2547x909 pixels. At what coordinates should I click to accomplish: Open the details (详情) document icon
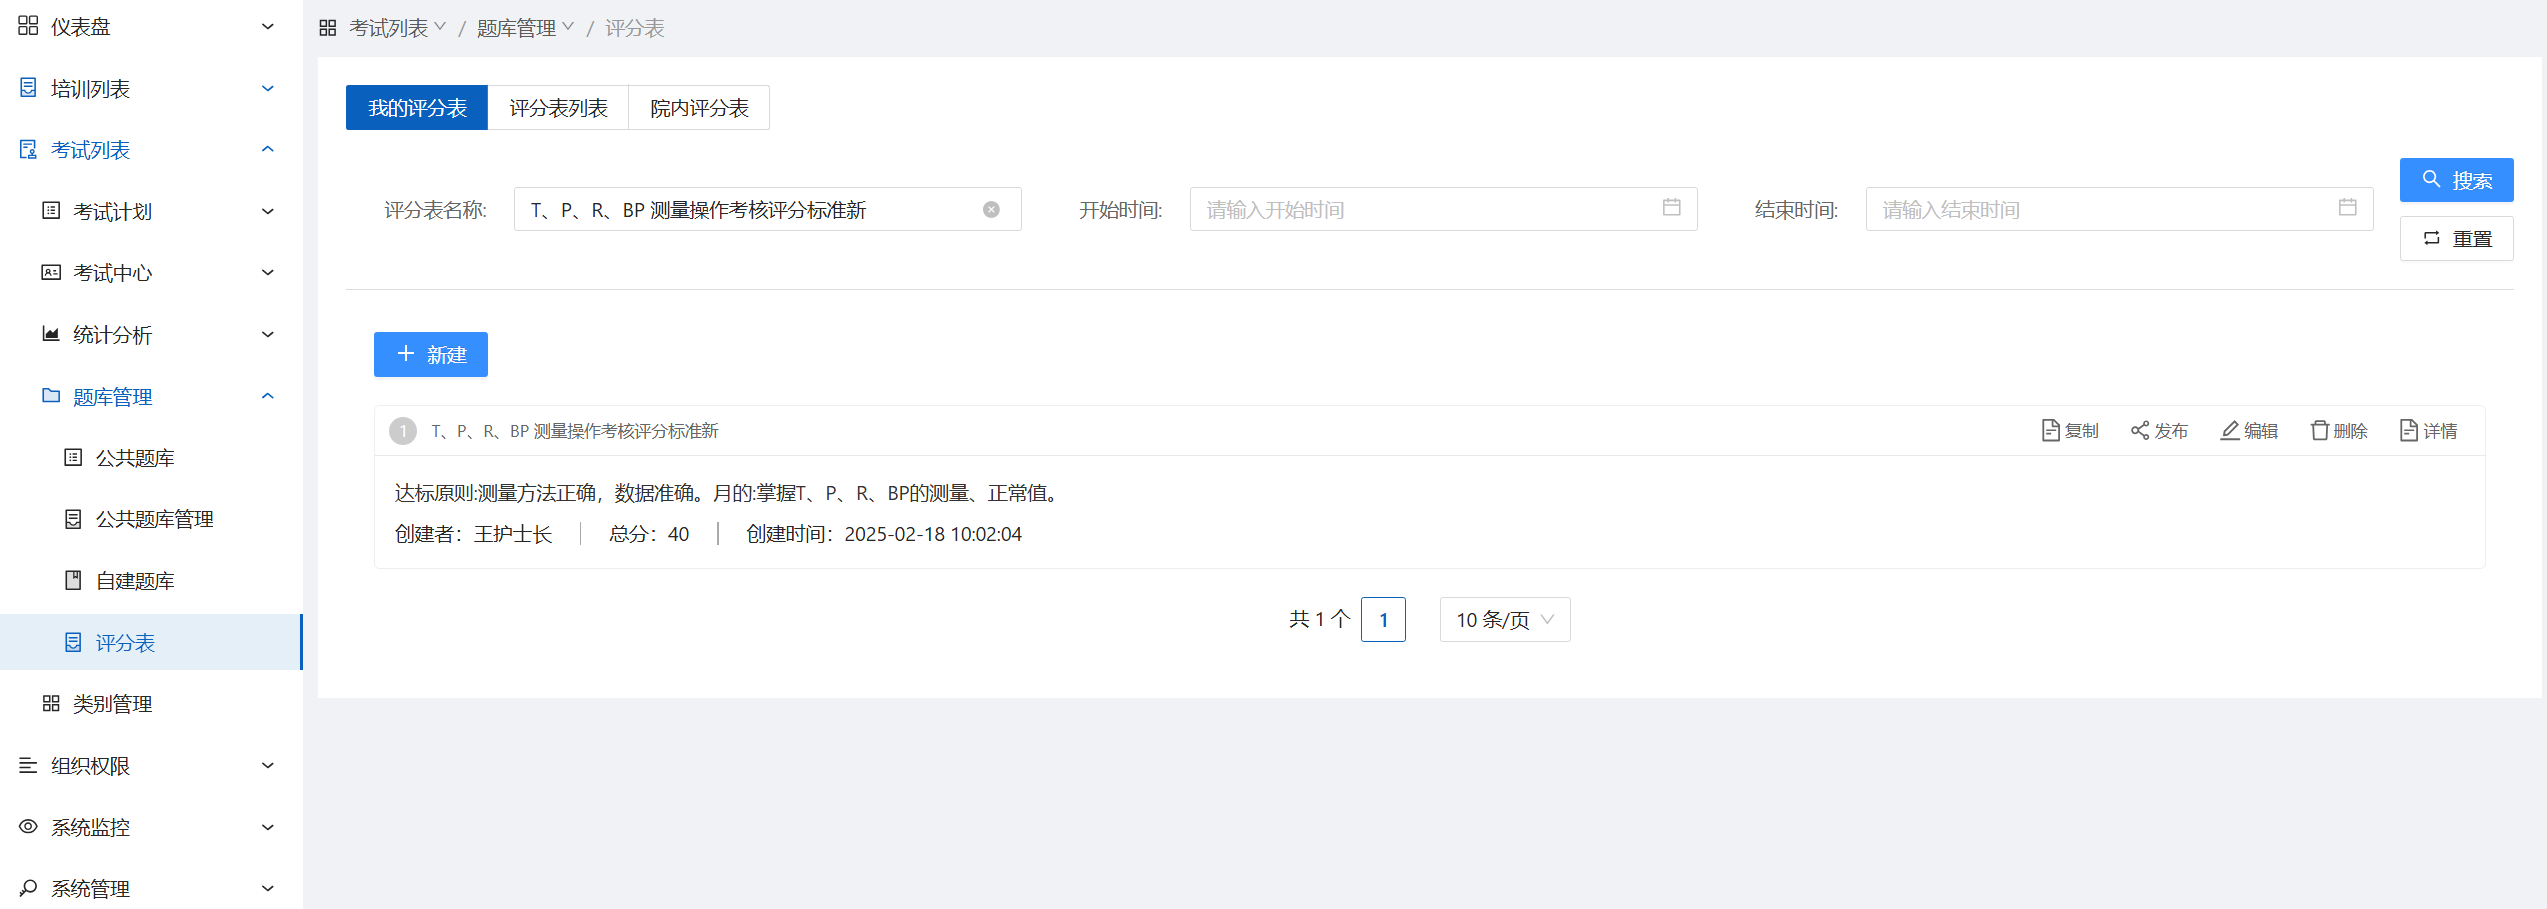click(x=2408, y=431)
